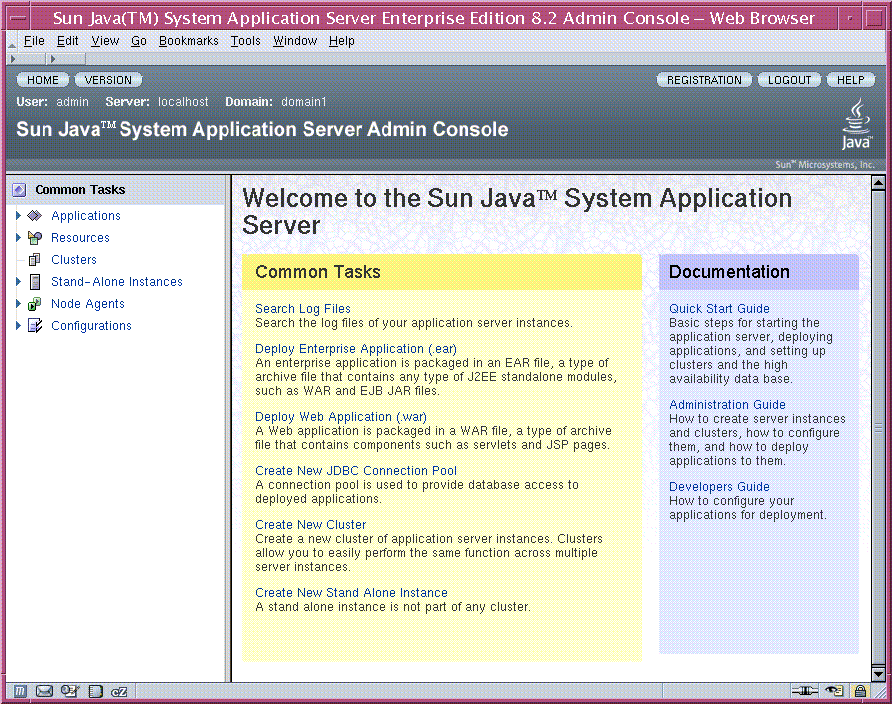Click the 'localhost' server value text
This screenshot has width=892, height=704.
[x=183, y=102]
